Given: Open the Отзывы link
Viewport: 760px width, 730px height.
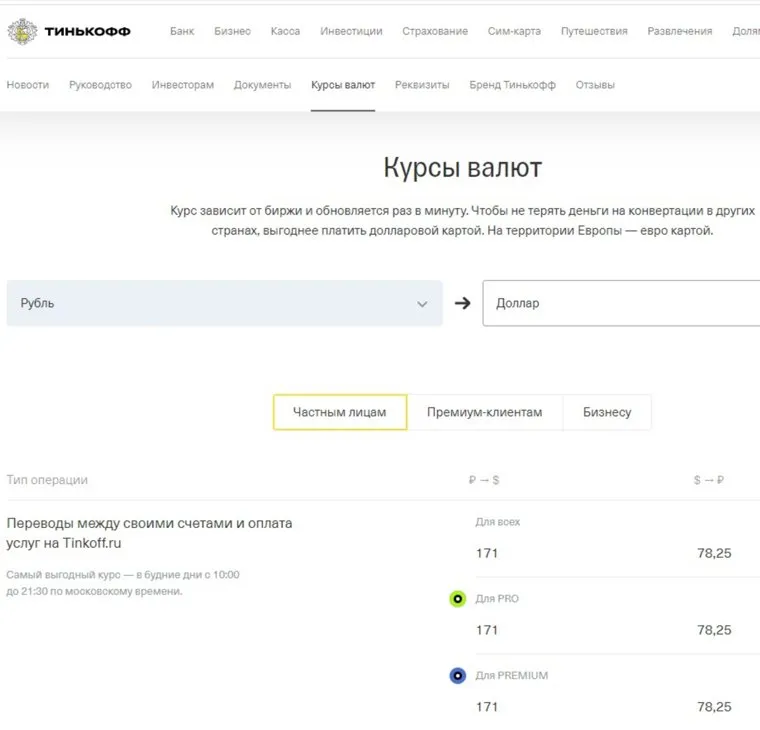Looking at the screenshot, I should point(595,85).
